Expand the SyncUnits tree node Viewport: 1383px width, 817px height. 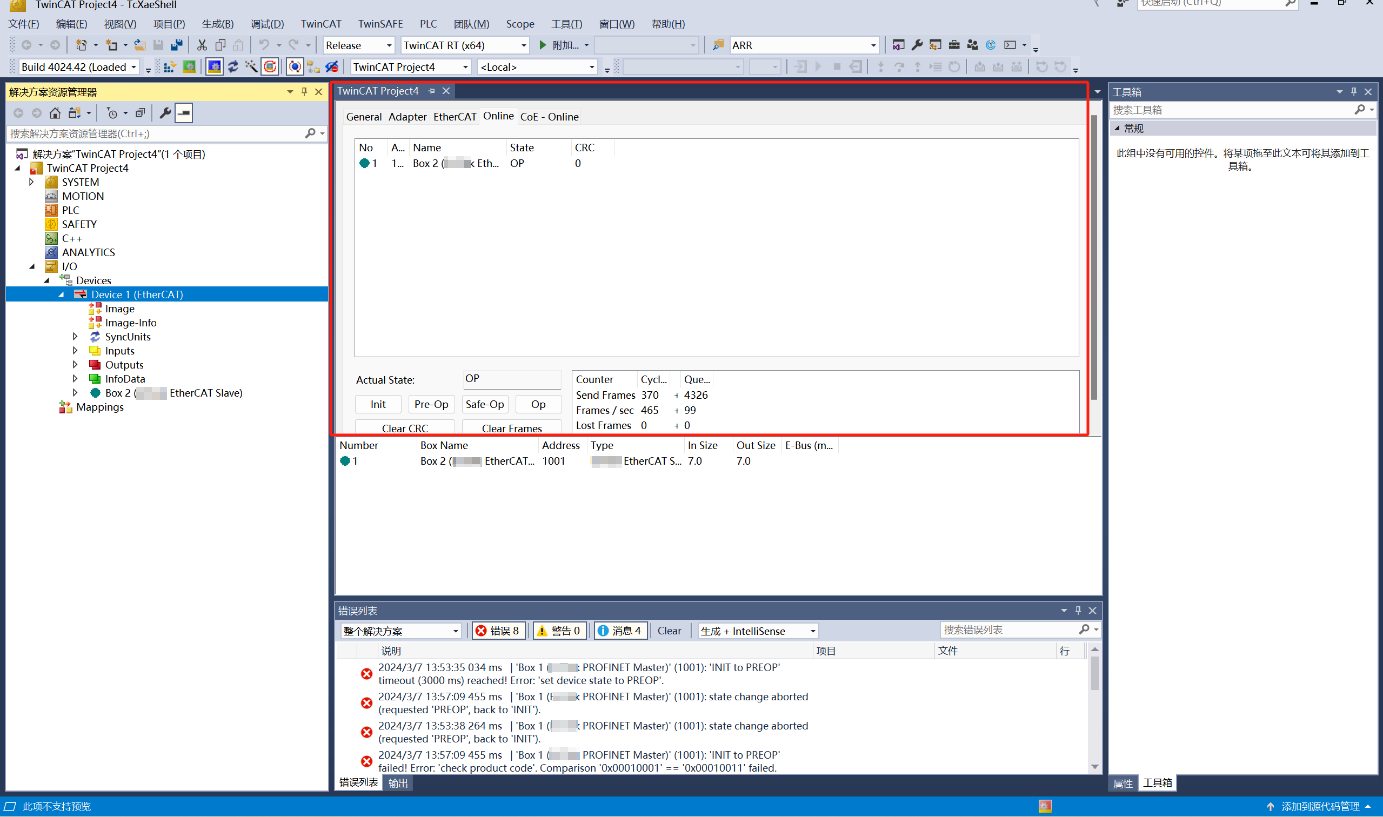(75, 337)
